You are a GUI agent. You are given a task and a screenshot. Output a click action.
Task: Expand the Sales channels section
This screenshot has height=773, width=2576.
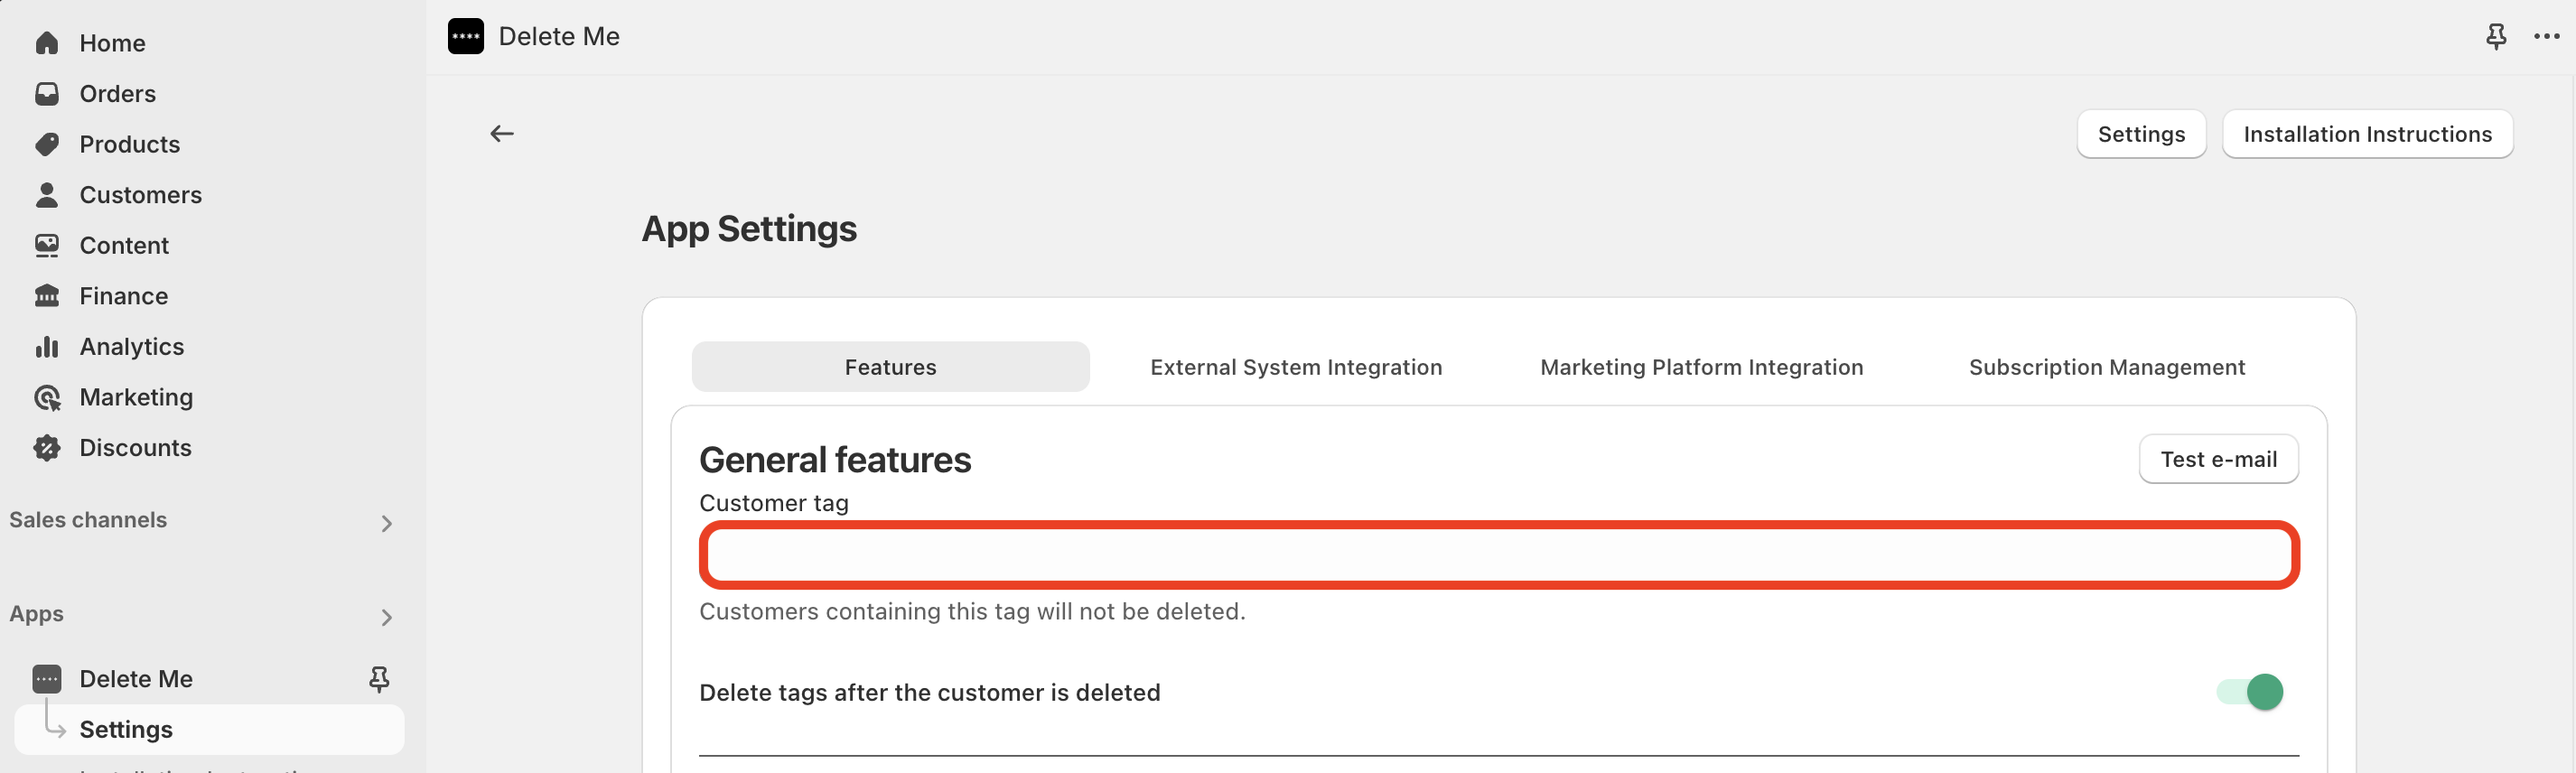click(387, 523)
